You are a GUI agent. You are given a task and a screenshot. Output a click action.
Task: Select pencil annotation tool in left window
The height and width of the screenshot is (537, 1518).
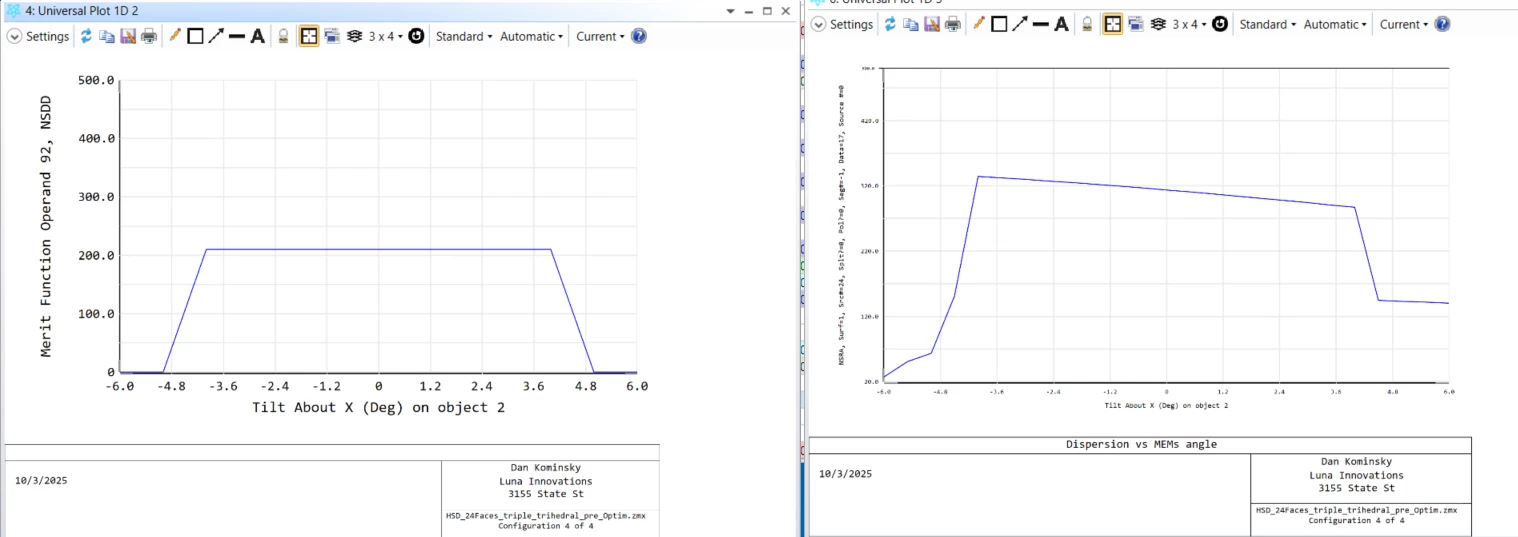pos(175,36)
